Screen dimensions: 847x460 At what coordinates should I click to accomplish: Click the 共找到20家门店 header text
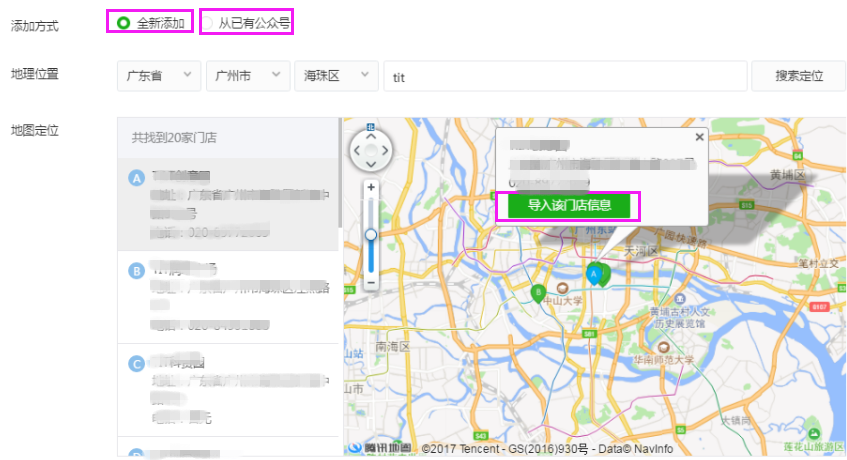point(174,138)
